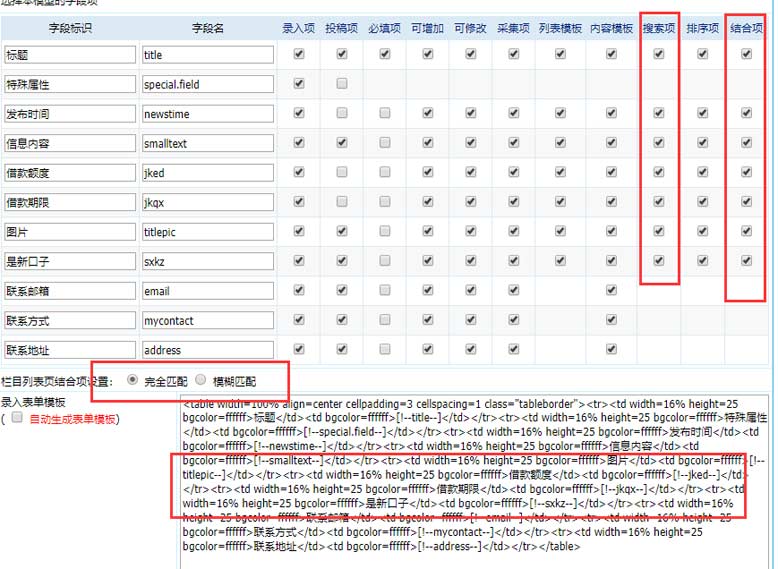Image resolution: width=778 pixels, height=569 pixels.
Task: Toggle 结合项 checkbox for sxkz row
Action: 746,260
